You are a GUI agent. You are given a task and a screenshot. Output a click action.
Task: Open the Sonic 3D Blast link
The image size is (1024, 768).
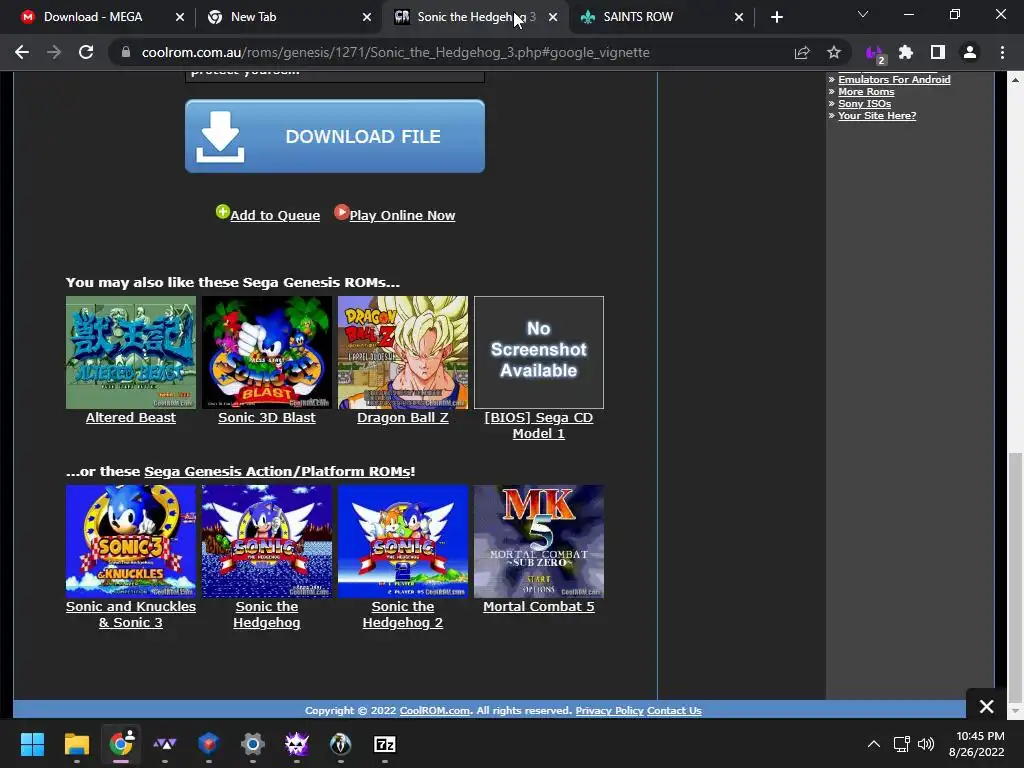coord(266,417)
